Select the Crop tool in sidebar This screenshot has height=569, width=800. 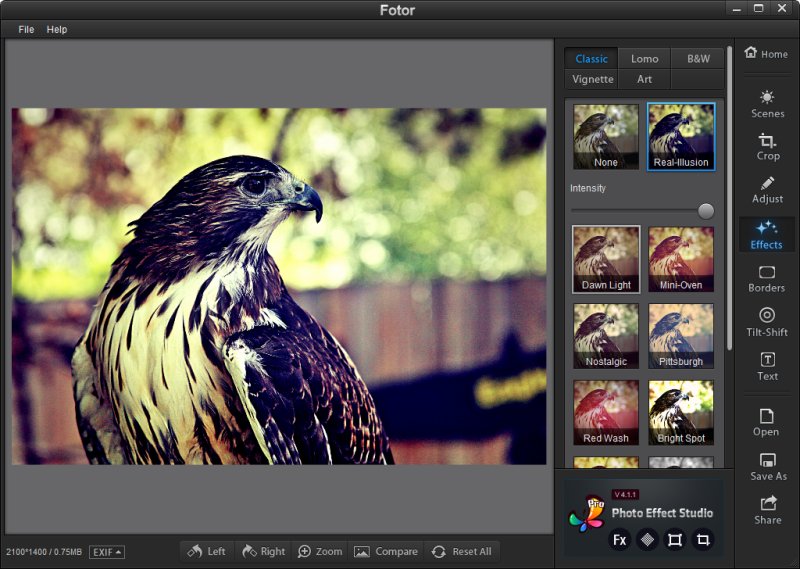(x=767, y=146)
